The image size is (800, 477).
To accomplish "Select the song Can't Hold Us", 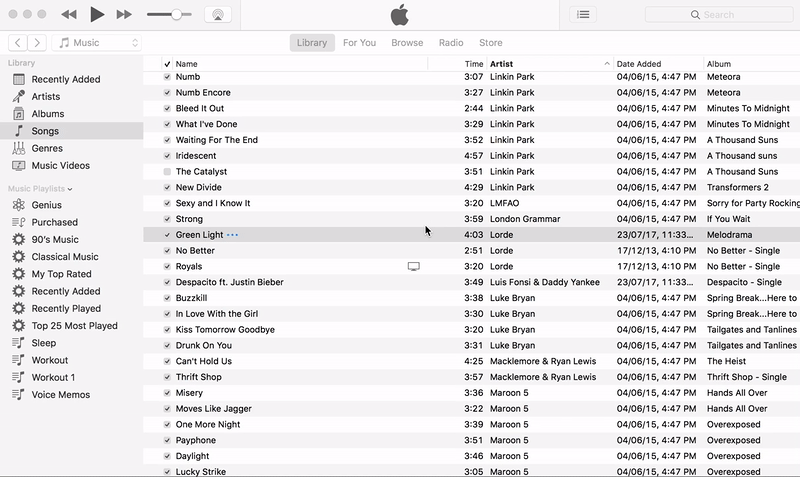I will tap(204, 361).
